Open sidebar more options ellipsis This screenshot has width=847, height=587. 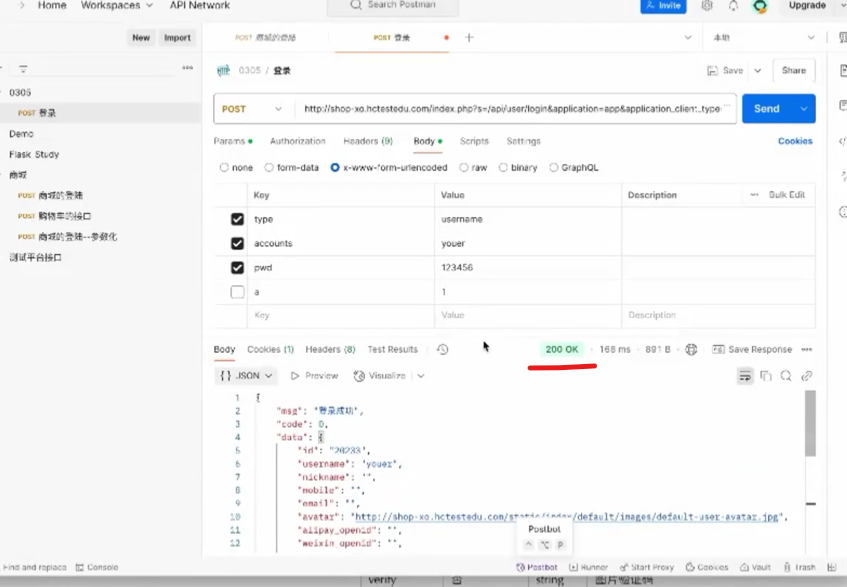click(x=187, y=68)
